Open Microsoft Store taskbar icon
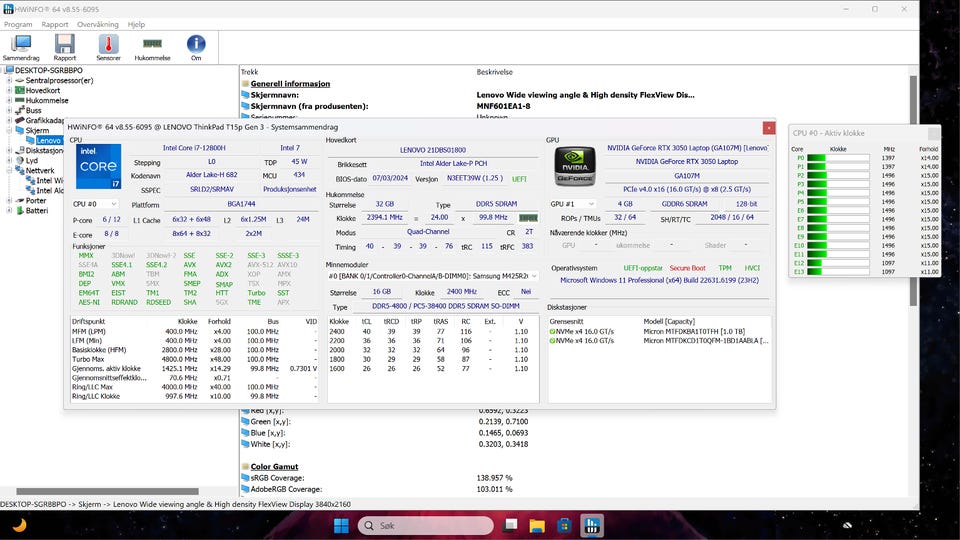This screenshot has width=960, height=540. (x=564, y=525)
